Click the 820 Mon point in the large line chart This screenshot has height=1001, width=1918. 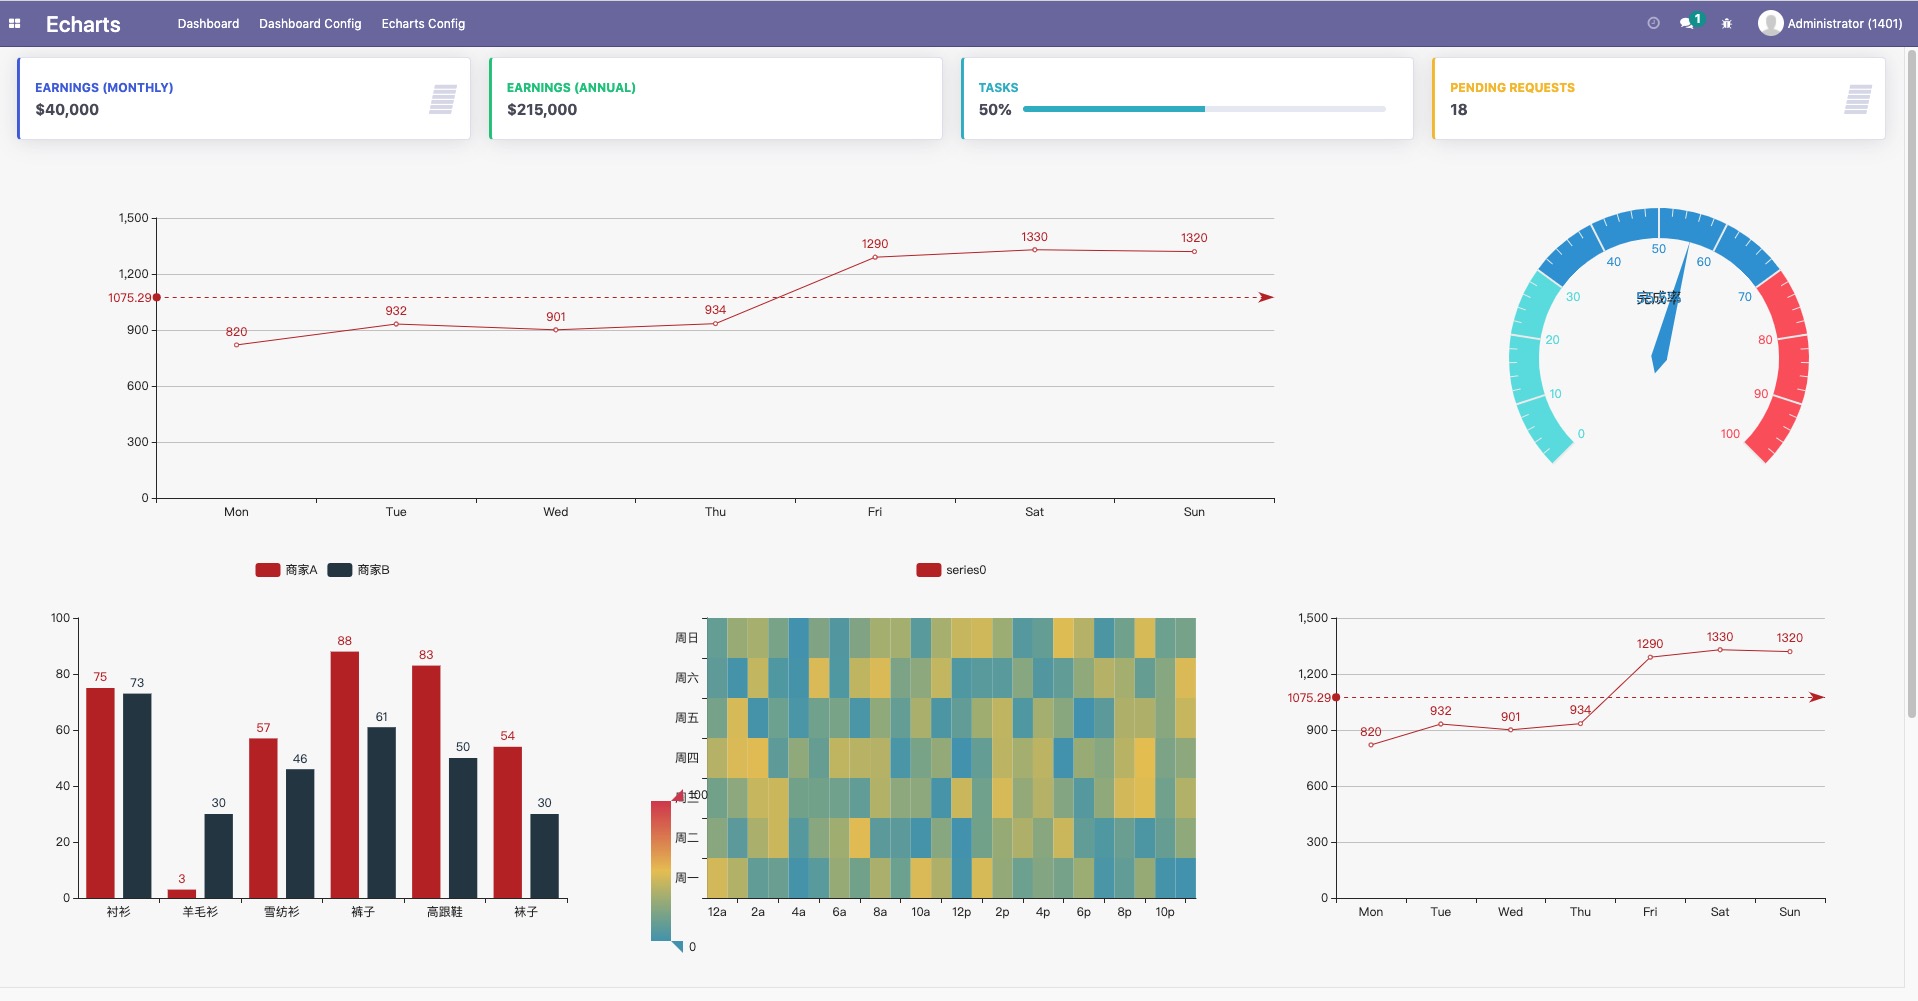pyautogui.click(x=236, y=345)
